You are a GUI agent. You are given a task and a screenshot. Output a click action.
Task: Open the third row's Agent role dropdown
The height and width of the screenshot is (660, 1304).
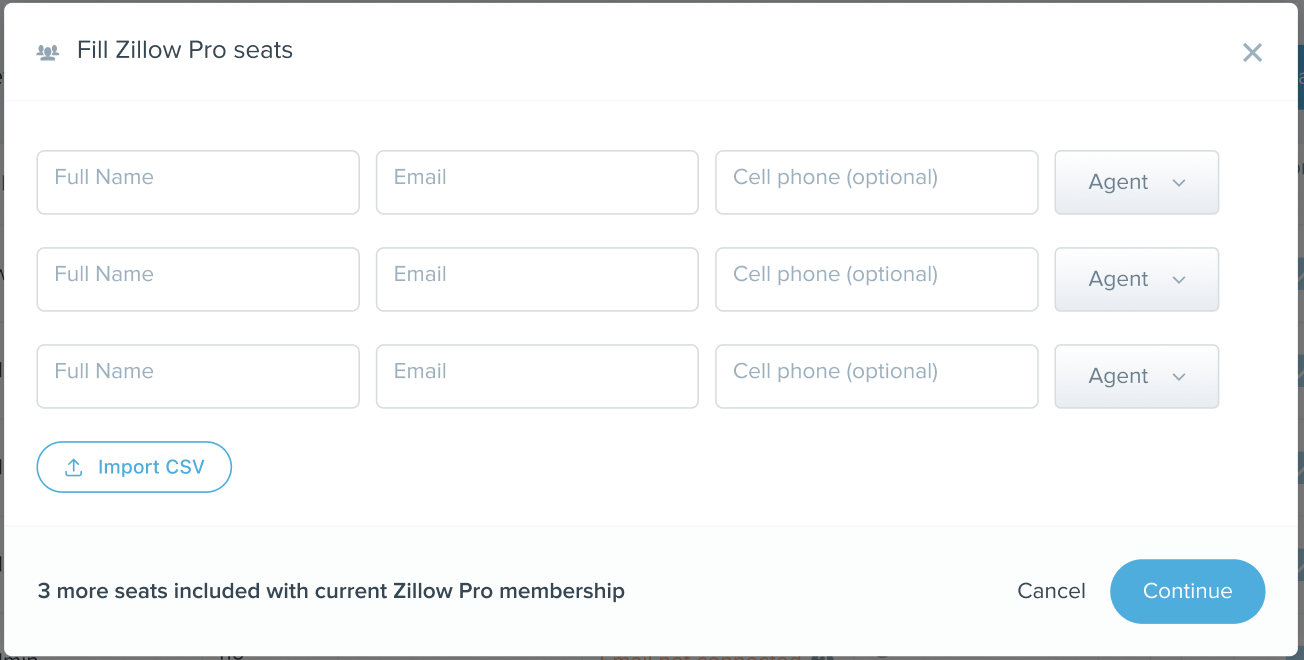coord(1136,376)
